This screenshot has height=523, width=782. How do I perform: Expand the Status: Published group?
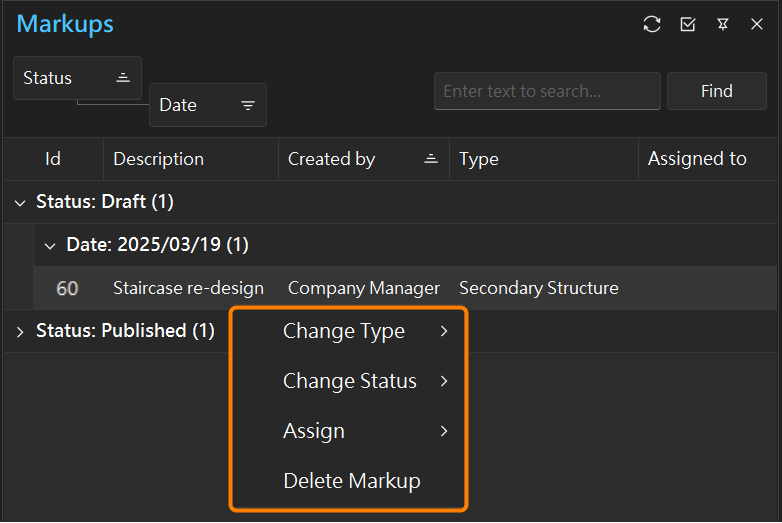point(20,332)
